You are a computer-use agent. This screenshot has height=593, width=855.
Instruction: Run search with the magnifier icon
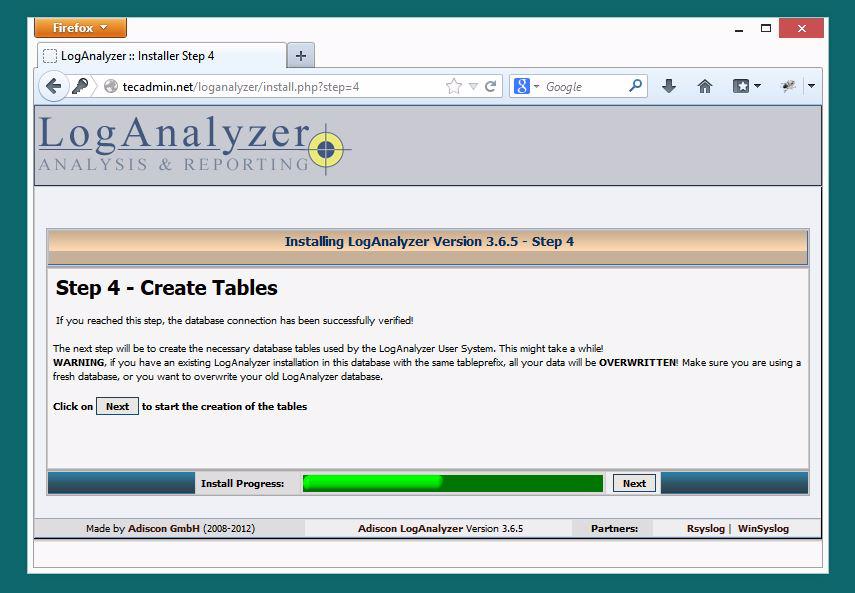coord(635,86)
